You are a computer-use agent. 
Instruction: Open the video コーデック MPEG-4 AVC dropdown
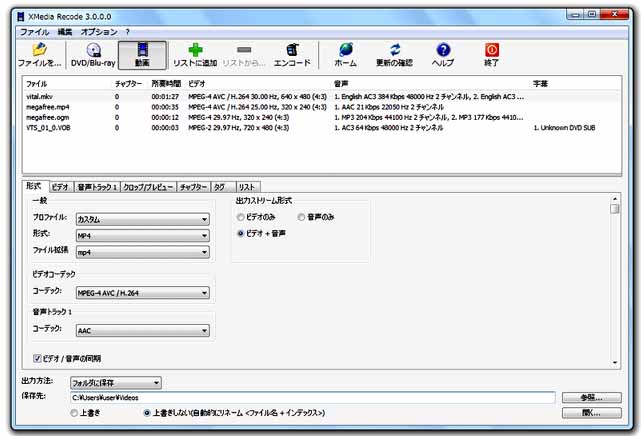(141, 294)
